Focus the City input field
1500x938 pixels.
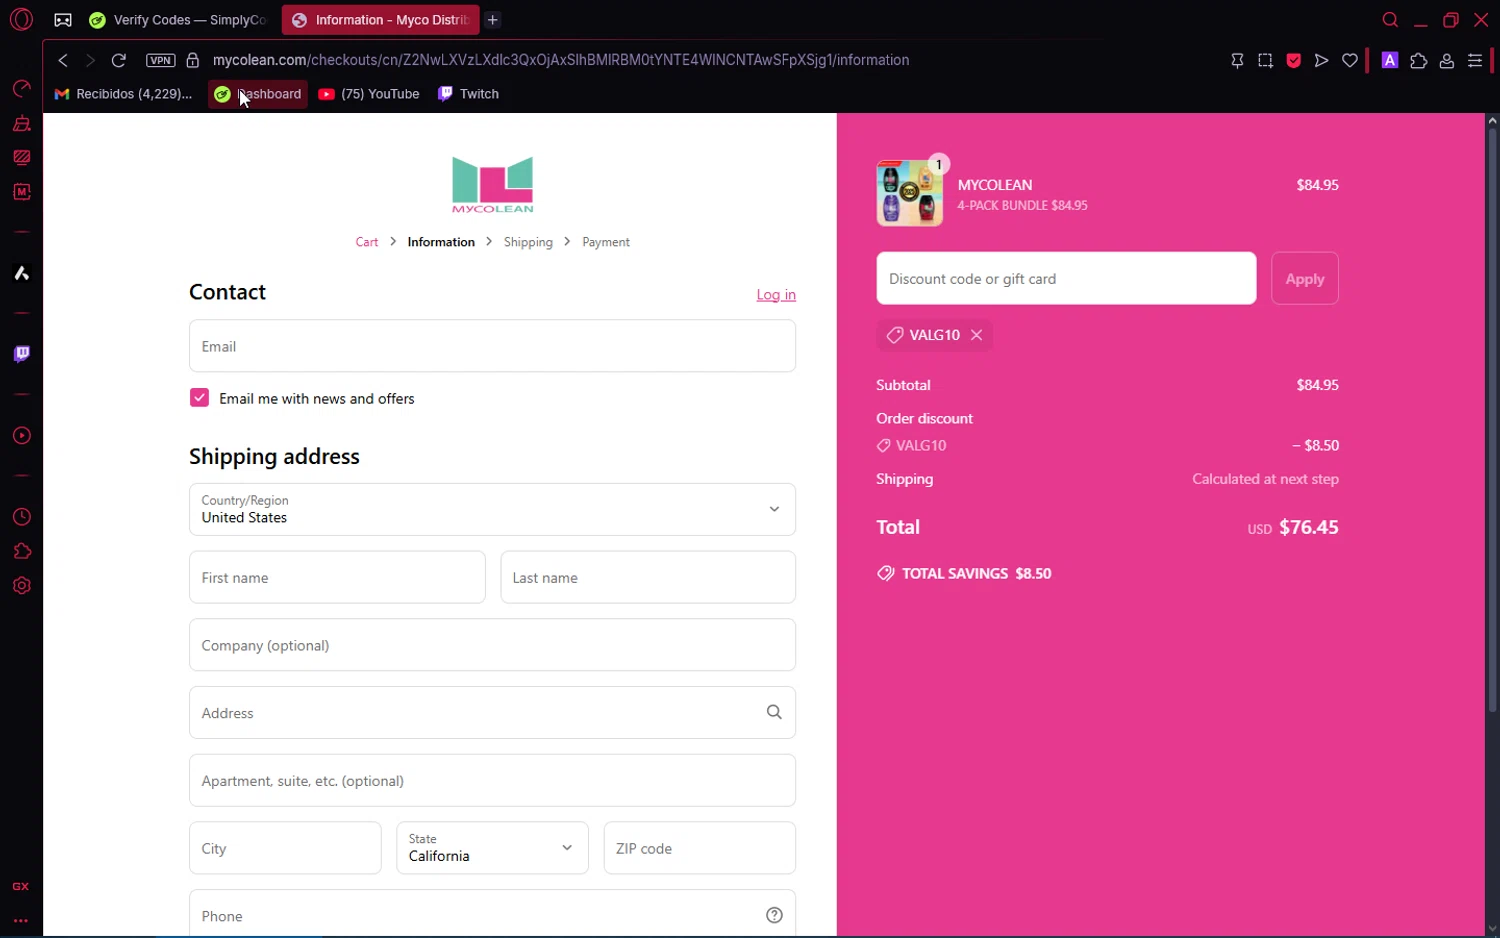(x=285, y=848)
